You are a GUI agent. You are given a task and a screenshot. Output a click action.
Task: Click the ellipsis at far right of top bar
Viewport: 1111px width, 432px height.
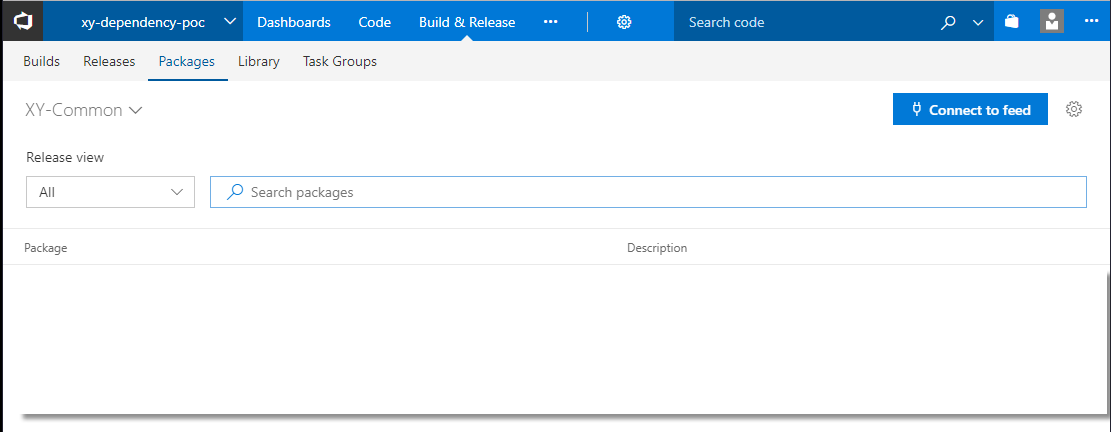pos(1091,22)
